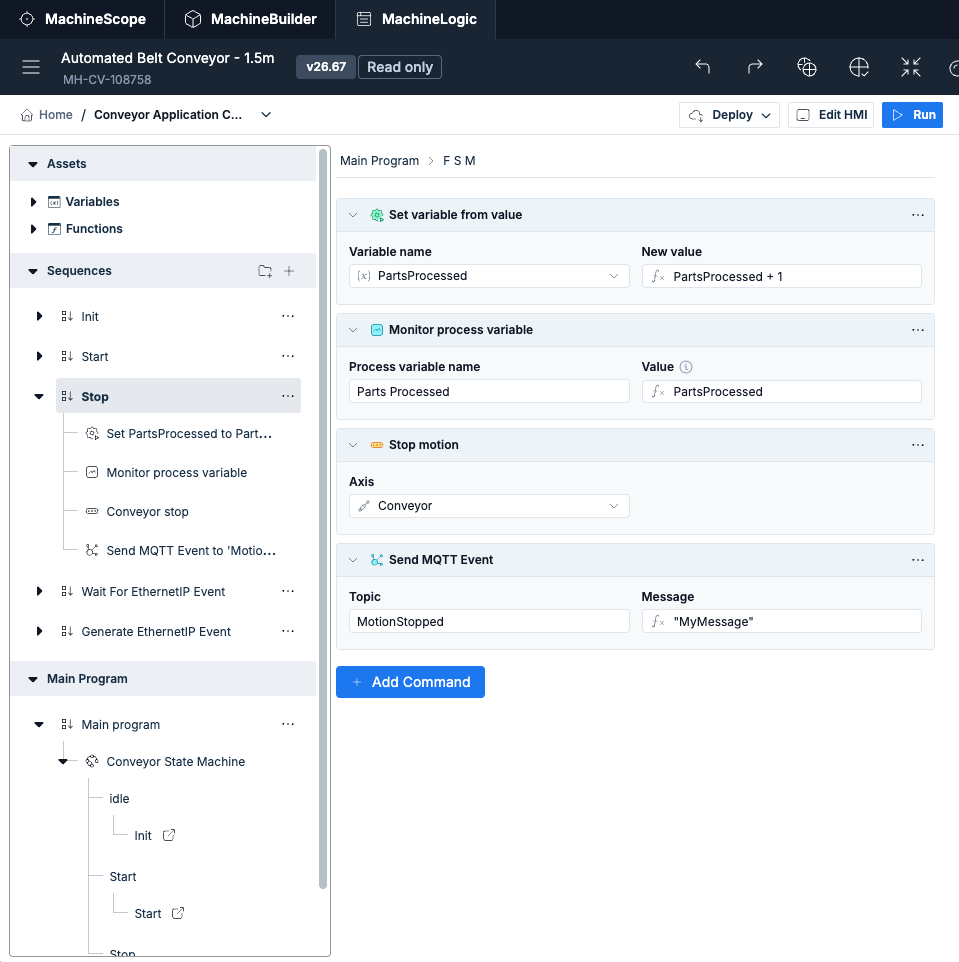Click the v26.67 version badge

[x=326, y=67]
